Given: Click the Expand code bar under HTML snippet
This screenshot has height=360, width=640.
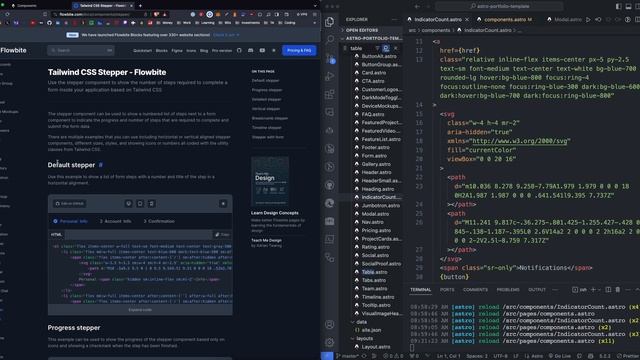Looking at the screenshot, I should (x=140, y=310).
